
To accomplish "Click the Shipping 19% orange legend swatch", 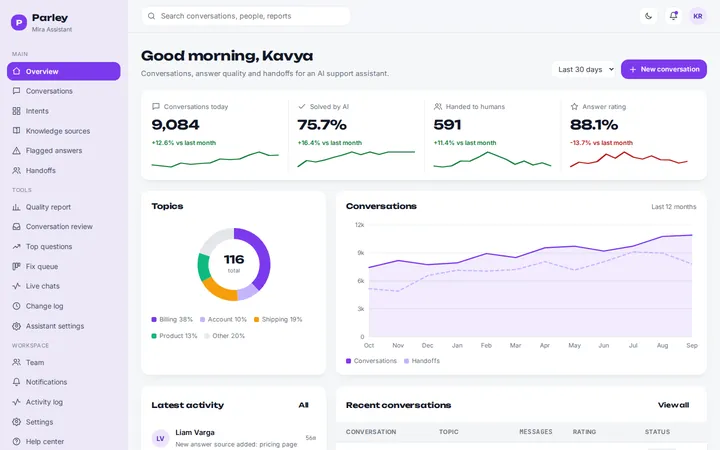I will (256, 320).
